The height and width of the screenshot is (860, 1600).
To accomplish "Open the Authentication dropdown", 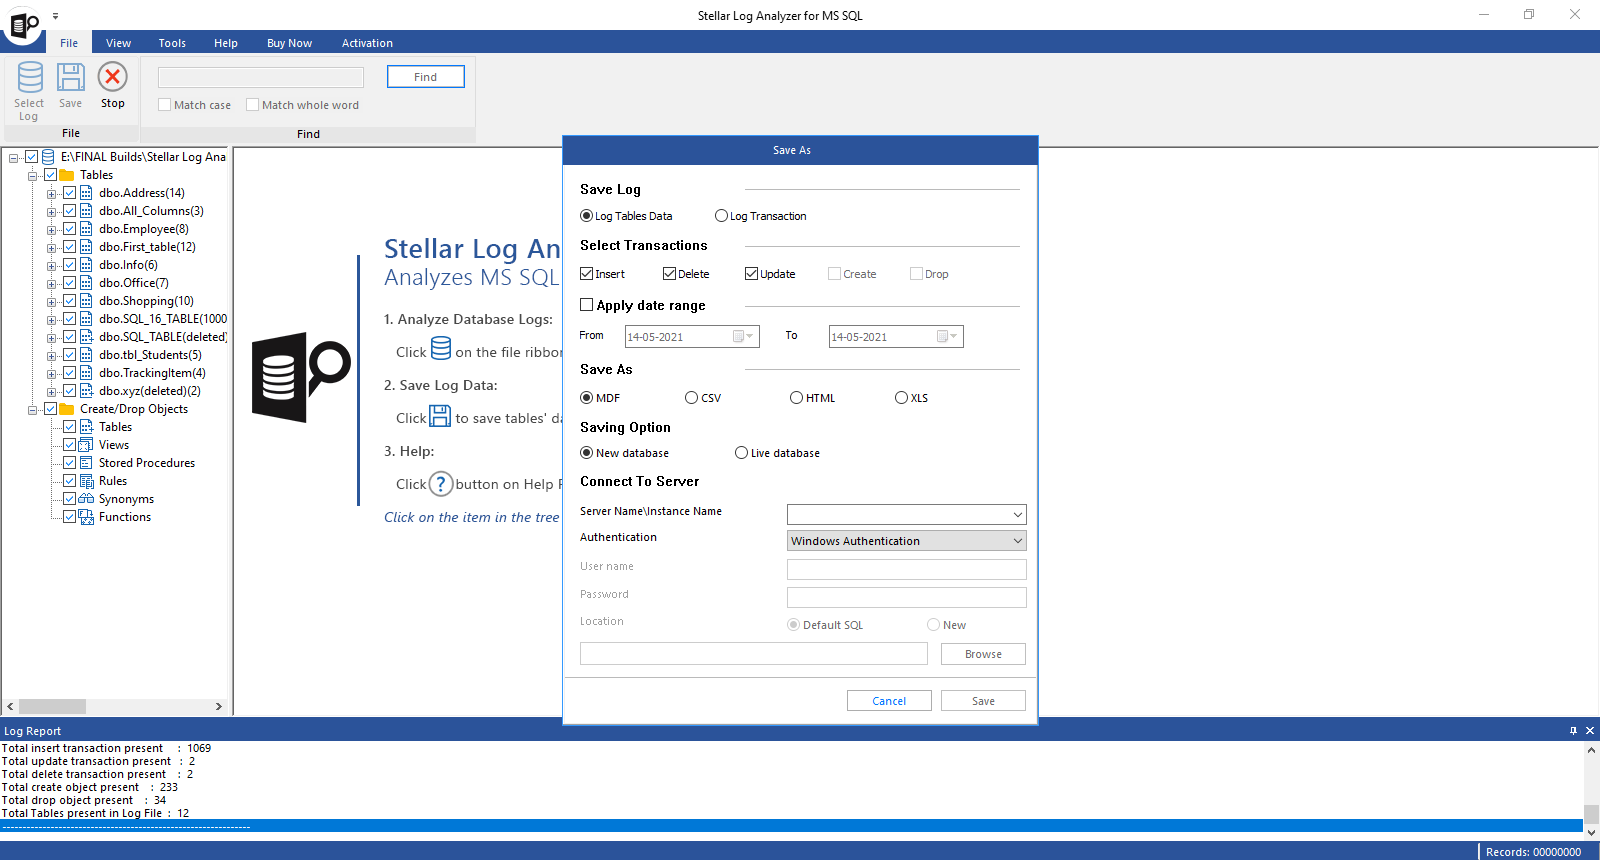I will pos(1017,541).
